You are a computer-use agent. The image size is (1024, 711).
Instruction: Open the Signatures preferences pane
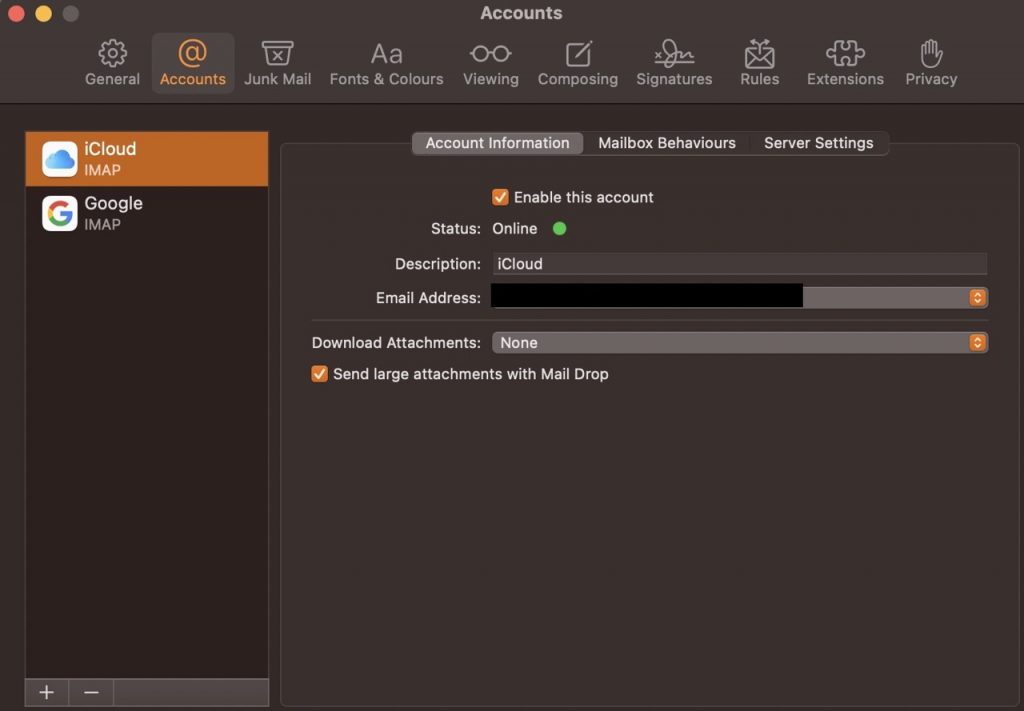[674, 63]
